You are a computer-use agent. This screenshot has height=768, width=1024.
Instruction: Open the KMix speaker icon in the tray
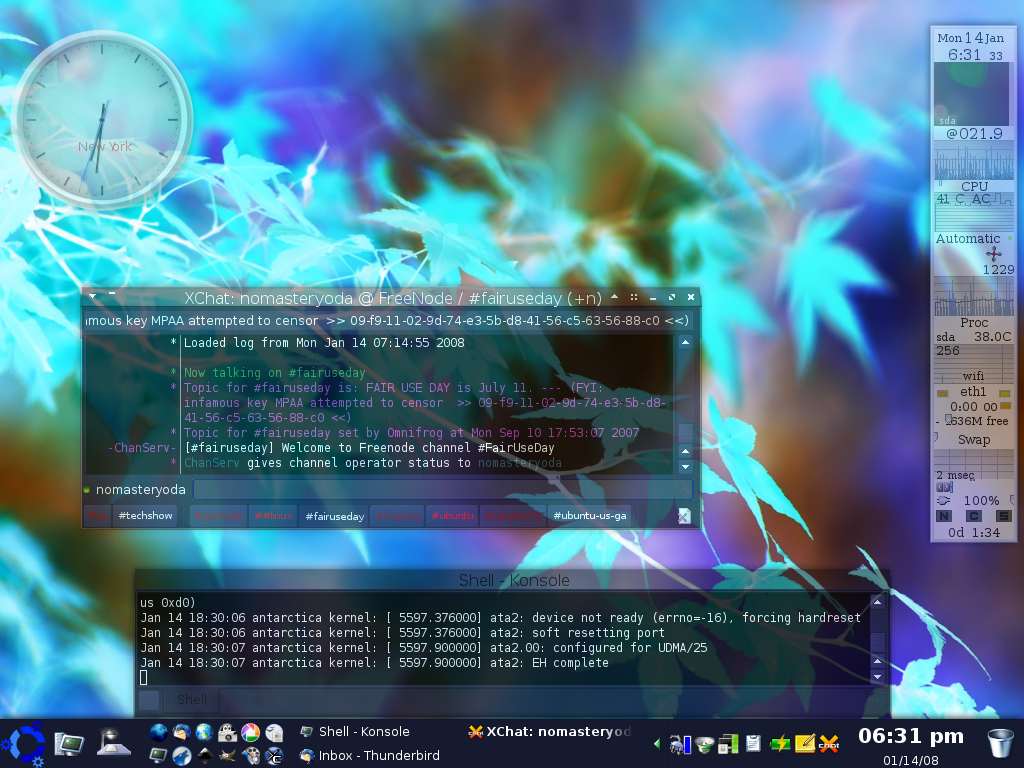(703, 743)
